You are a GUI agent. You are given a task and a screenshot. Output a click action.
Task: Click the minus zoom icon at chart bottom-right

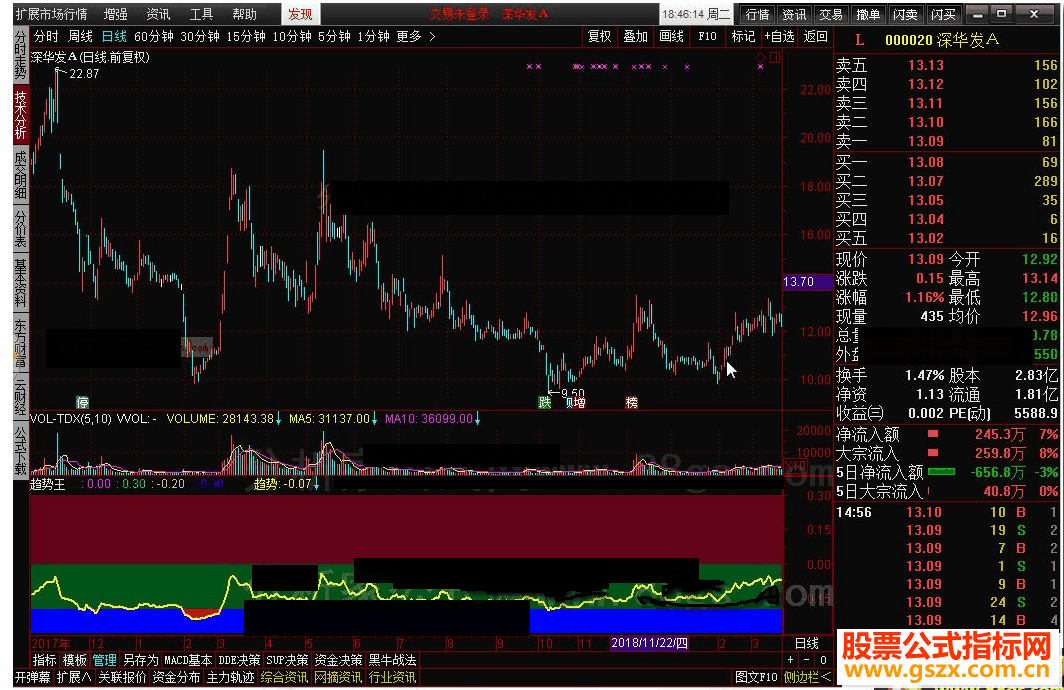(806, 659)
